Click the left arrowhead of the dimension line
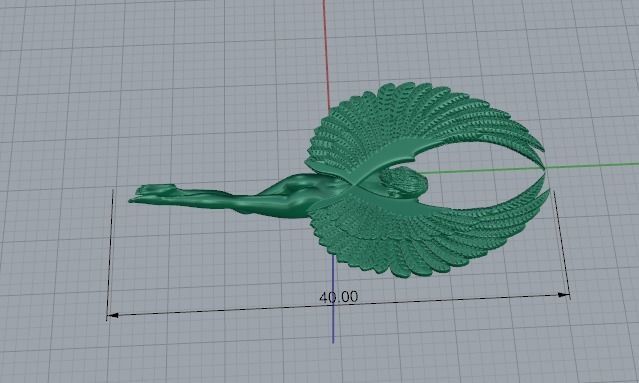 pyautogui.click(x=112, y=315)
